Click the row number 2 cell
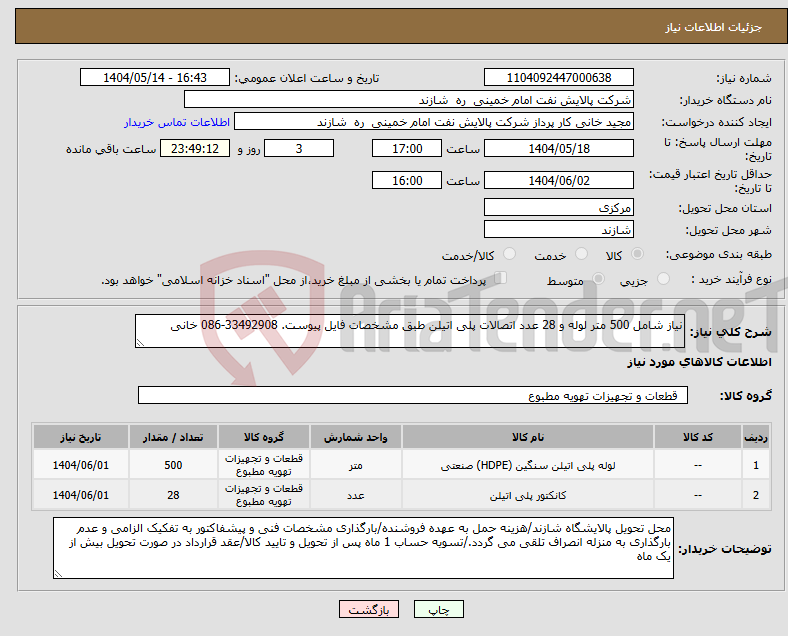The height and width of the screenshot is (636, 788). pyautogui.click(x=755, y=495)
